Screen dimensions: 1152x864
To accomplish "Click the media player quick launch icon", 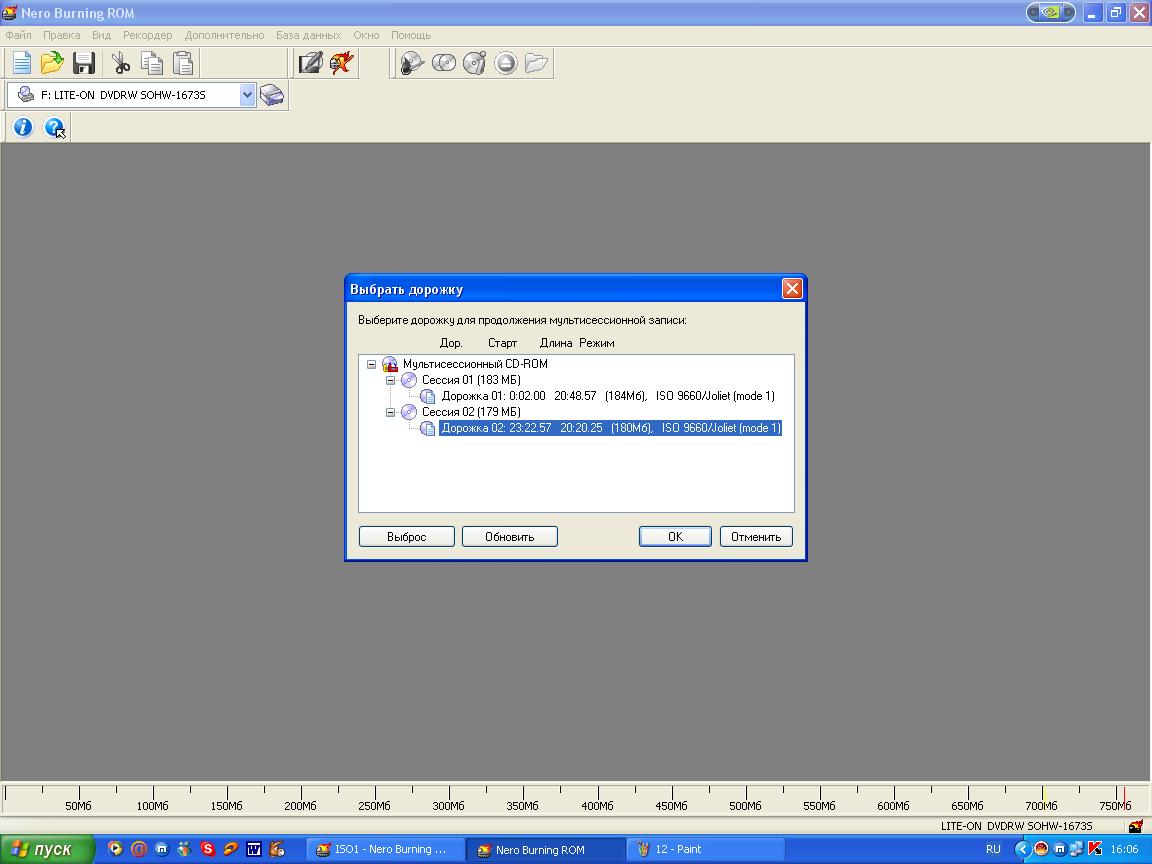I will click(x=115, y=849).
